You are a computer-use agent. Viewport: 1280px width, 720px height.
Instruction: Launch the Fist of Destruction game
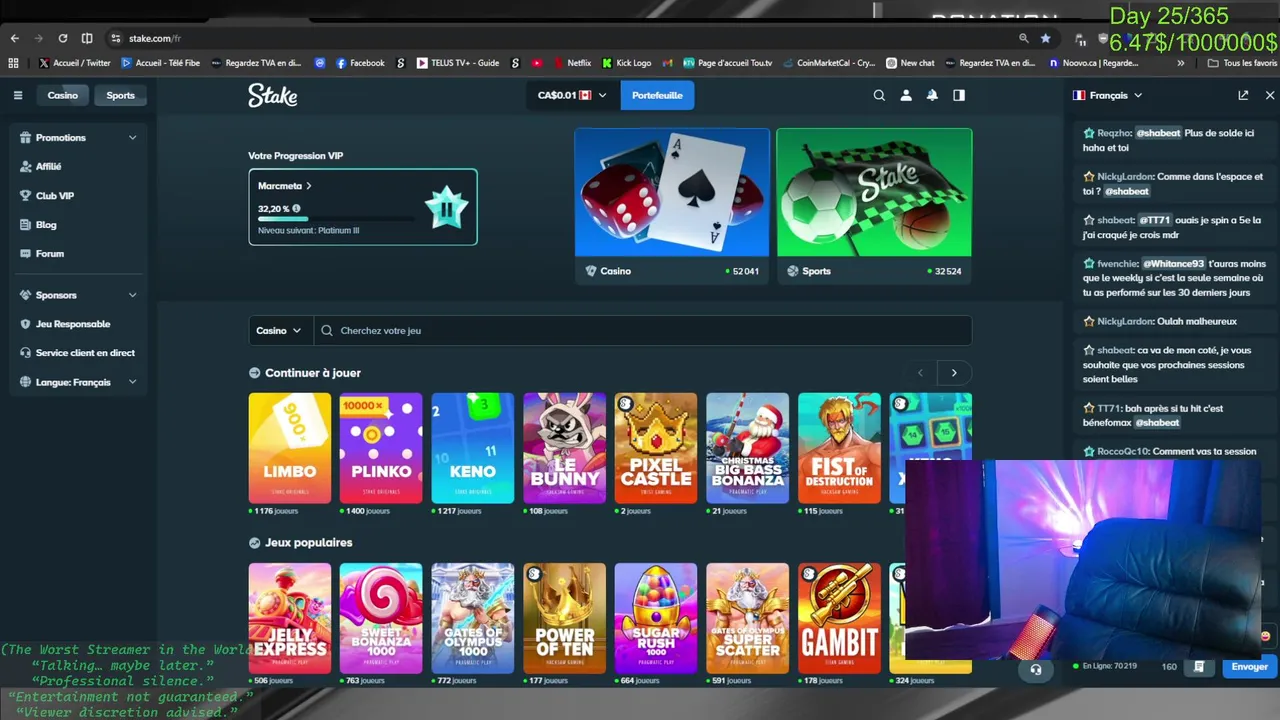[x=840, y=448]
